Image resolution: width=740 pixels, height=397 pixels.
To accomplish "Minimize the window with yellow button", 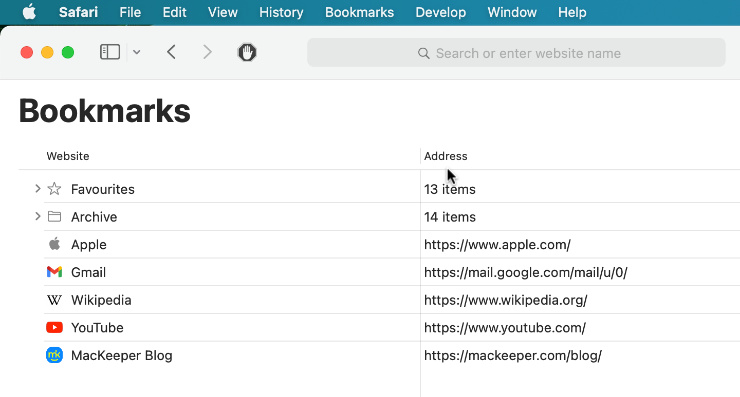I will point(47,52).
